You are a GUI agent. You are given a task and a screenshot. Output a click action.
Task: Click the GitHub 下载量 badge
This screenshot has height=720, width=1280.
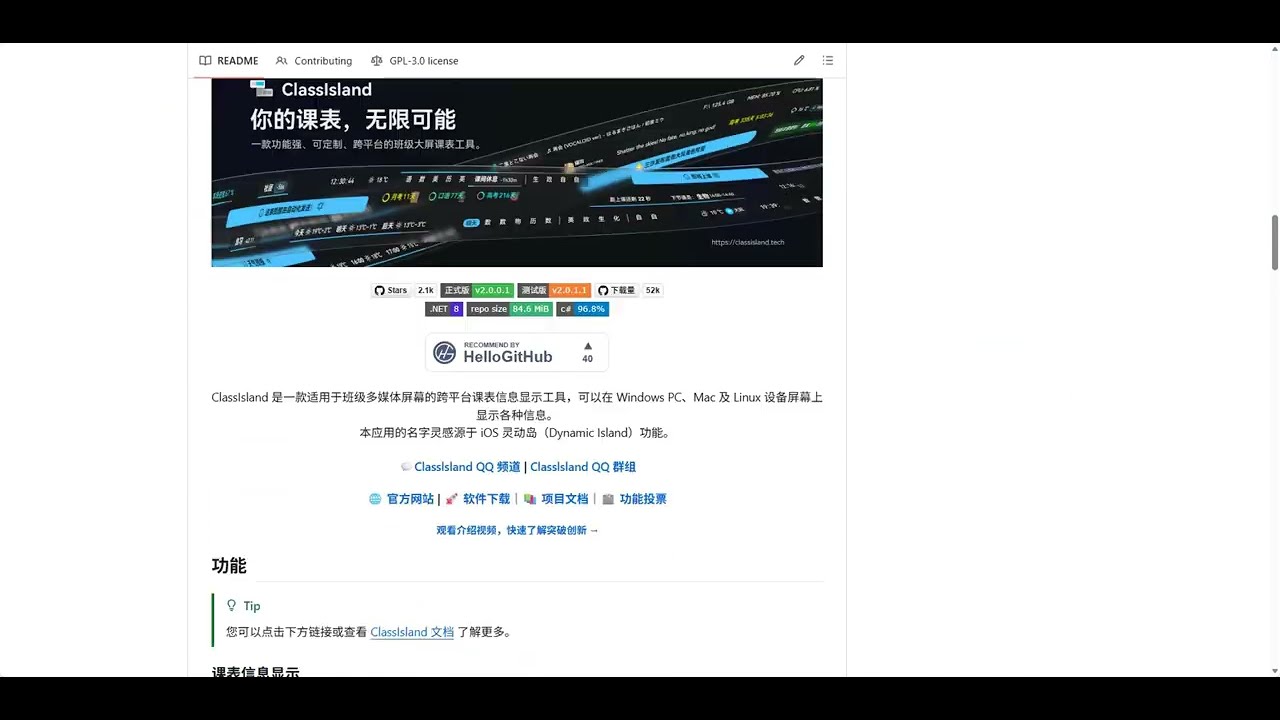(617, 290)
